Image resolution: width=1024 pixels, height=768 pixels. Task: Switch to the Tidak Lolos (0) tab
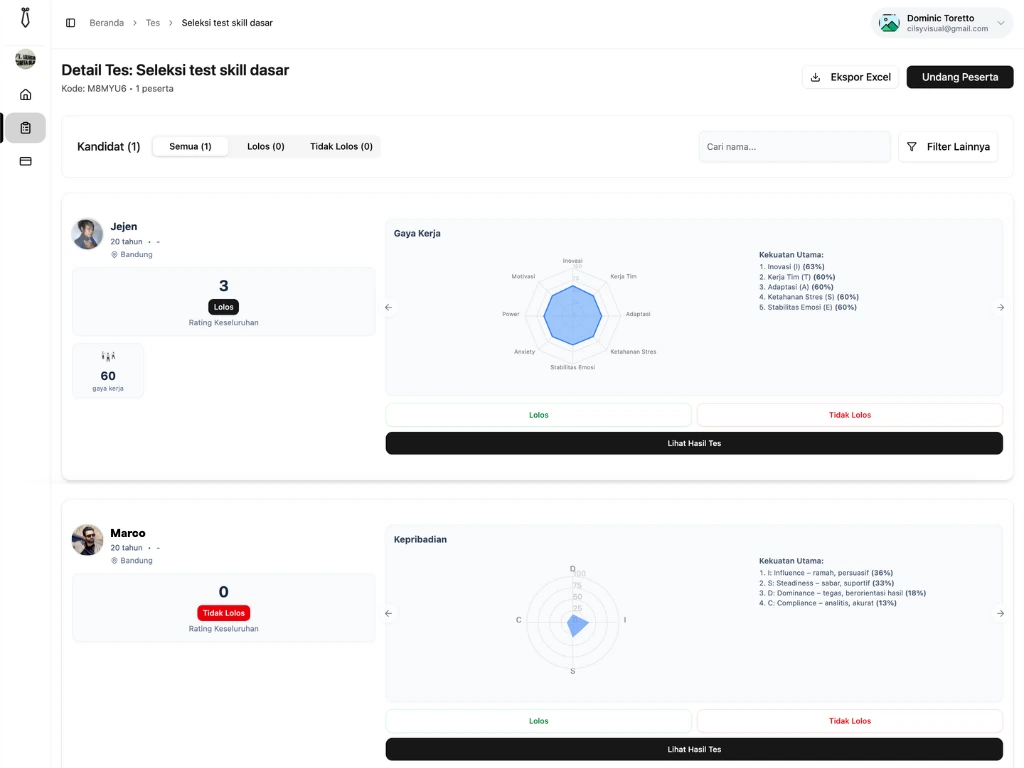341,147
